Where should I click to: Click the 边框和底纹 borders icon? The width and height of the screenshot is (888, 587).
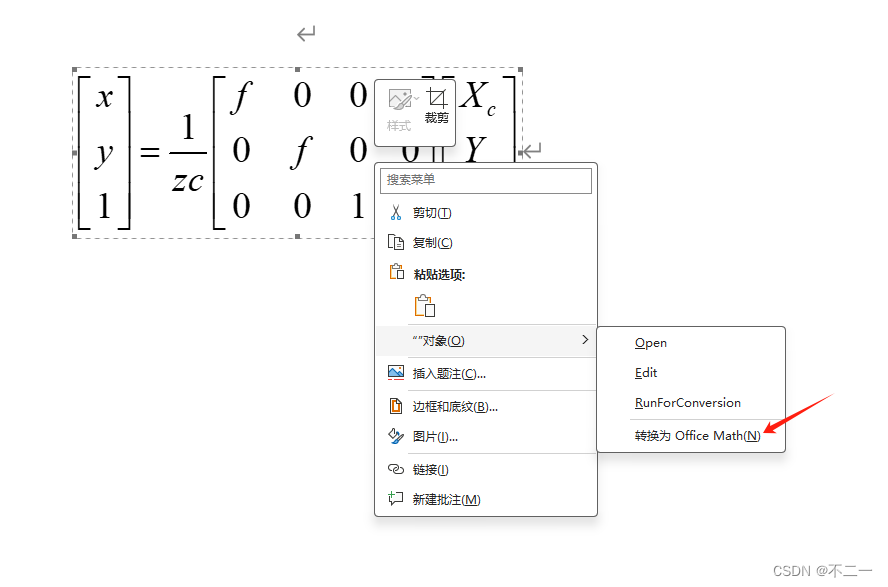point(394,405)
